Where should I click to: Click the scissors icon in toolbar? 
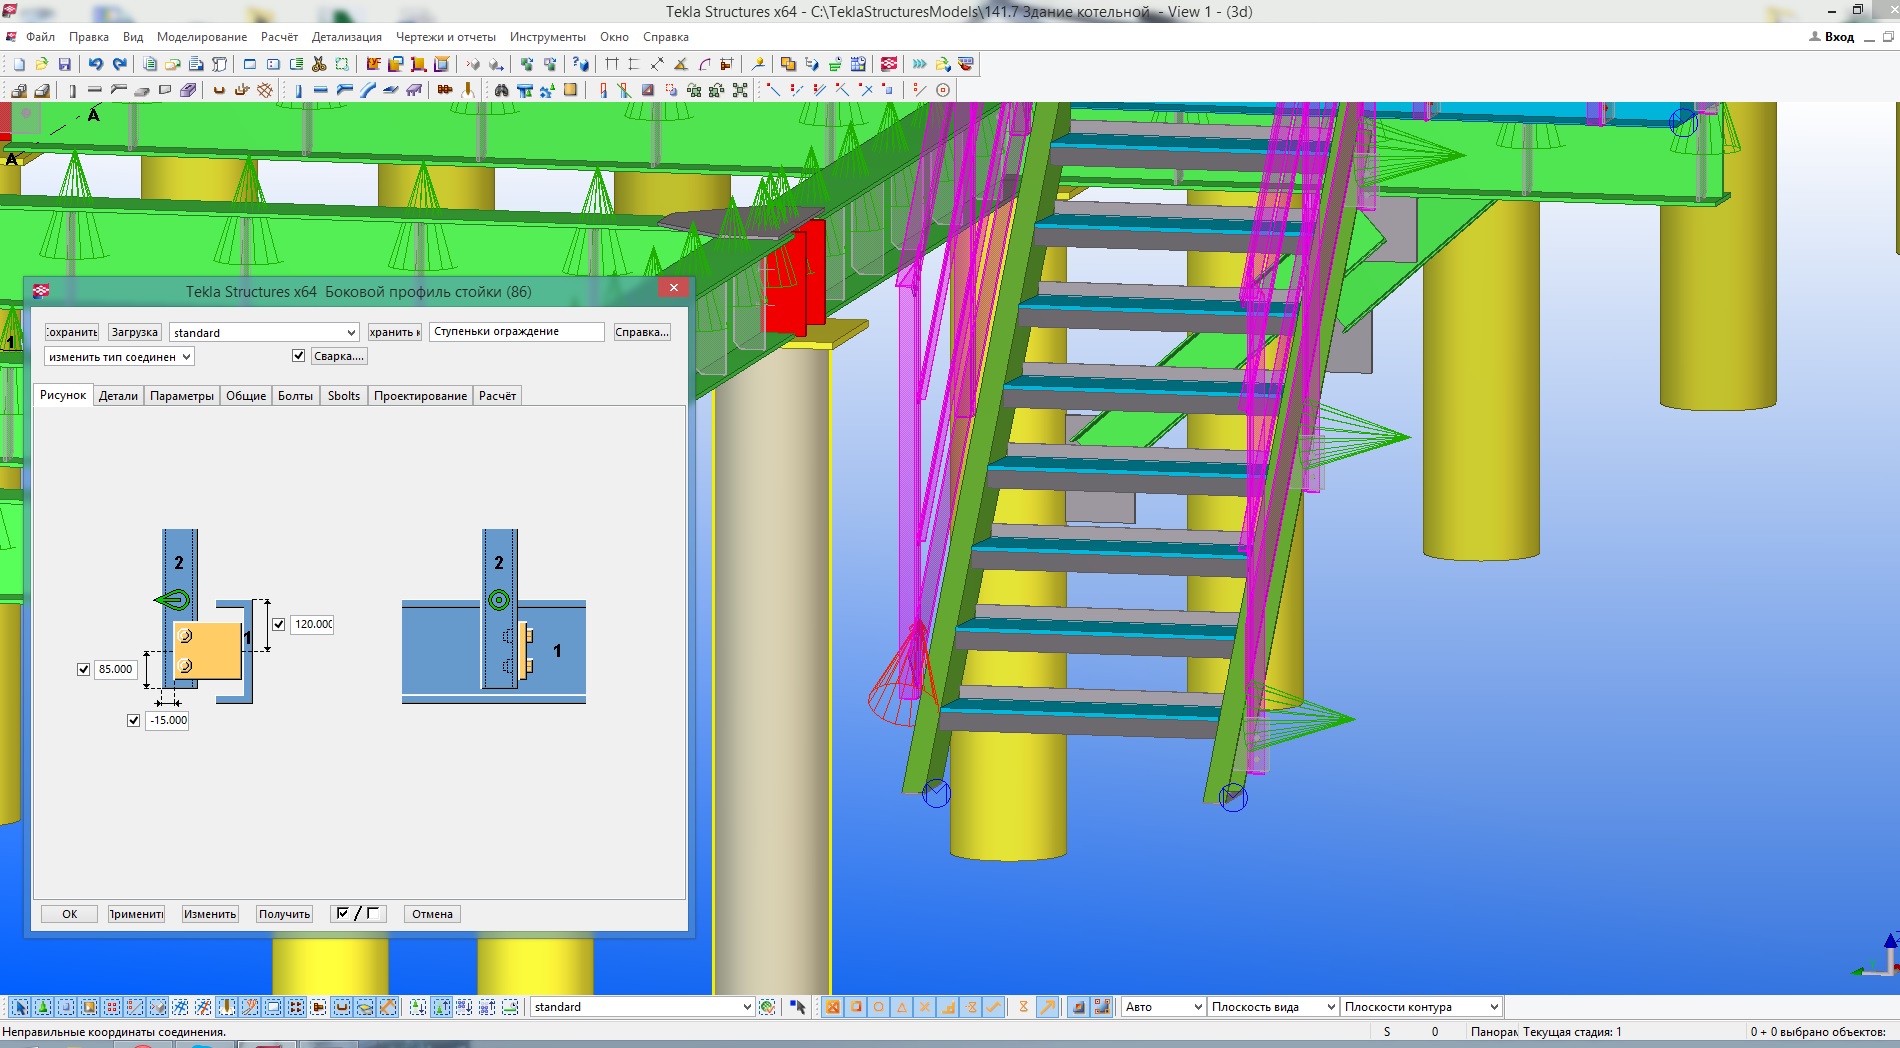pyautogui.click(x=319, y=64)
